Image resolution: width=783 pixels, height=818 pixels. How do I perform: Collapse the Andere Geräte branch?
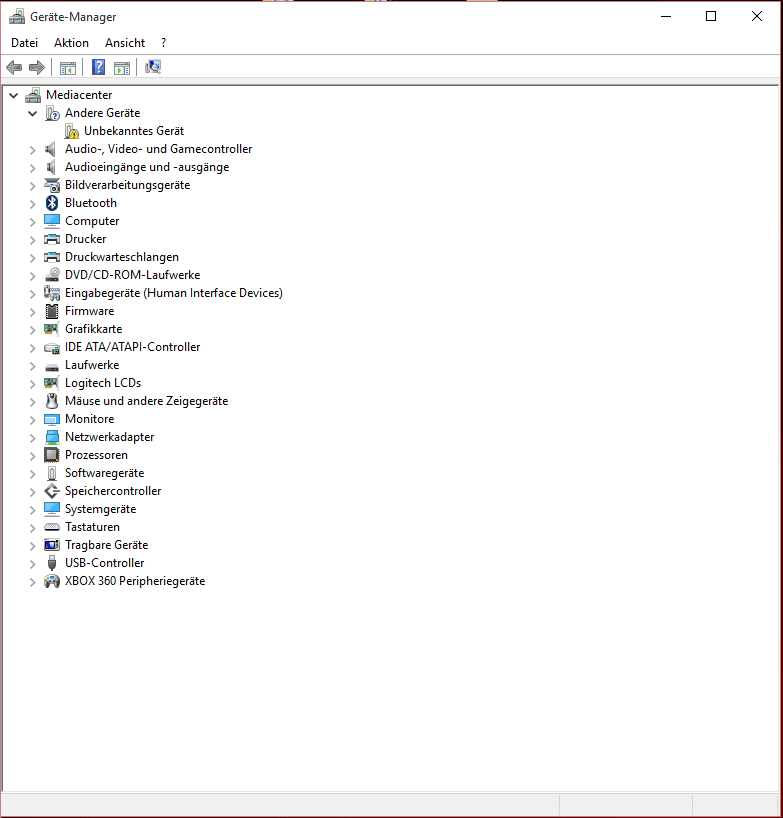click(32, 113)
